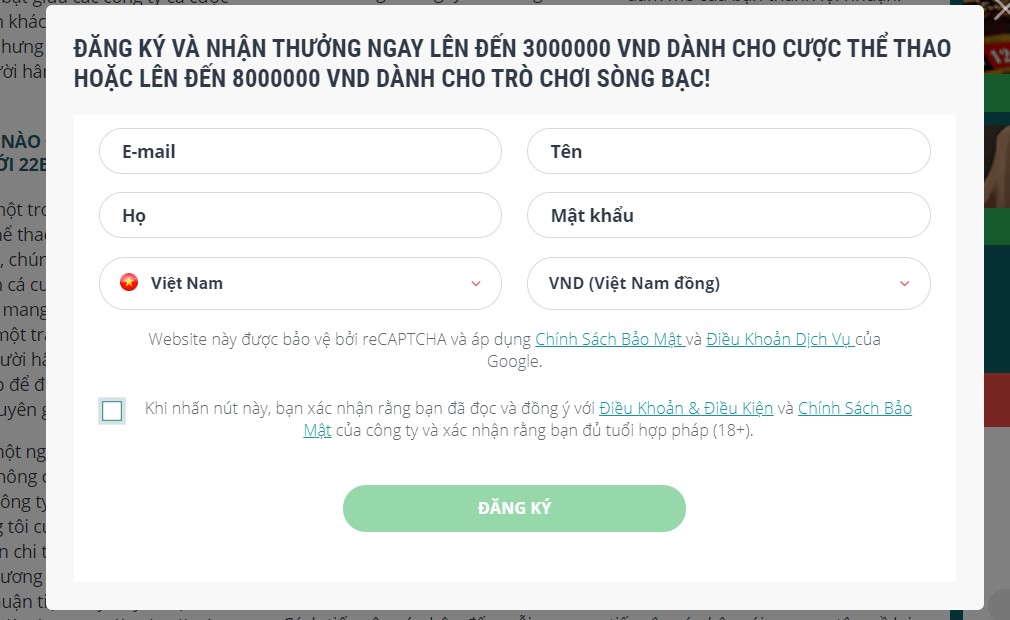1010x620 pixels.
Task: Click into the Tên input field
Action: click(x=728, y=152)
